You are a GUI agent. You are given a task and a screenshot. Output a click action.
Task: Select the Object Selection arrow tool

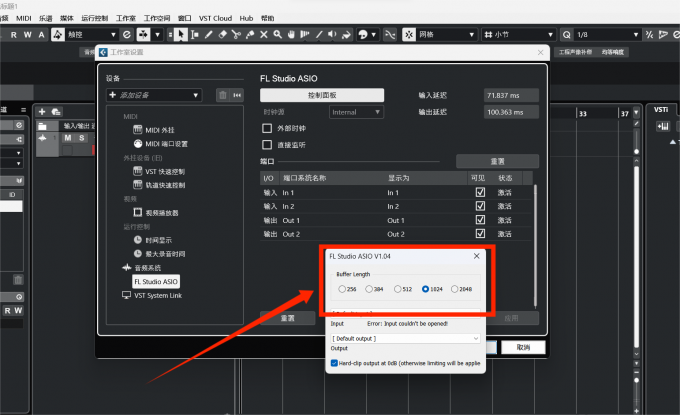pyautogui.click(x=180, y=34)
